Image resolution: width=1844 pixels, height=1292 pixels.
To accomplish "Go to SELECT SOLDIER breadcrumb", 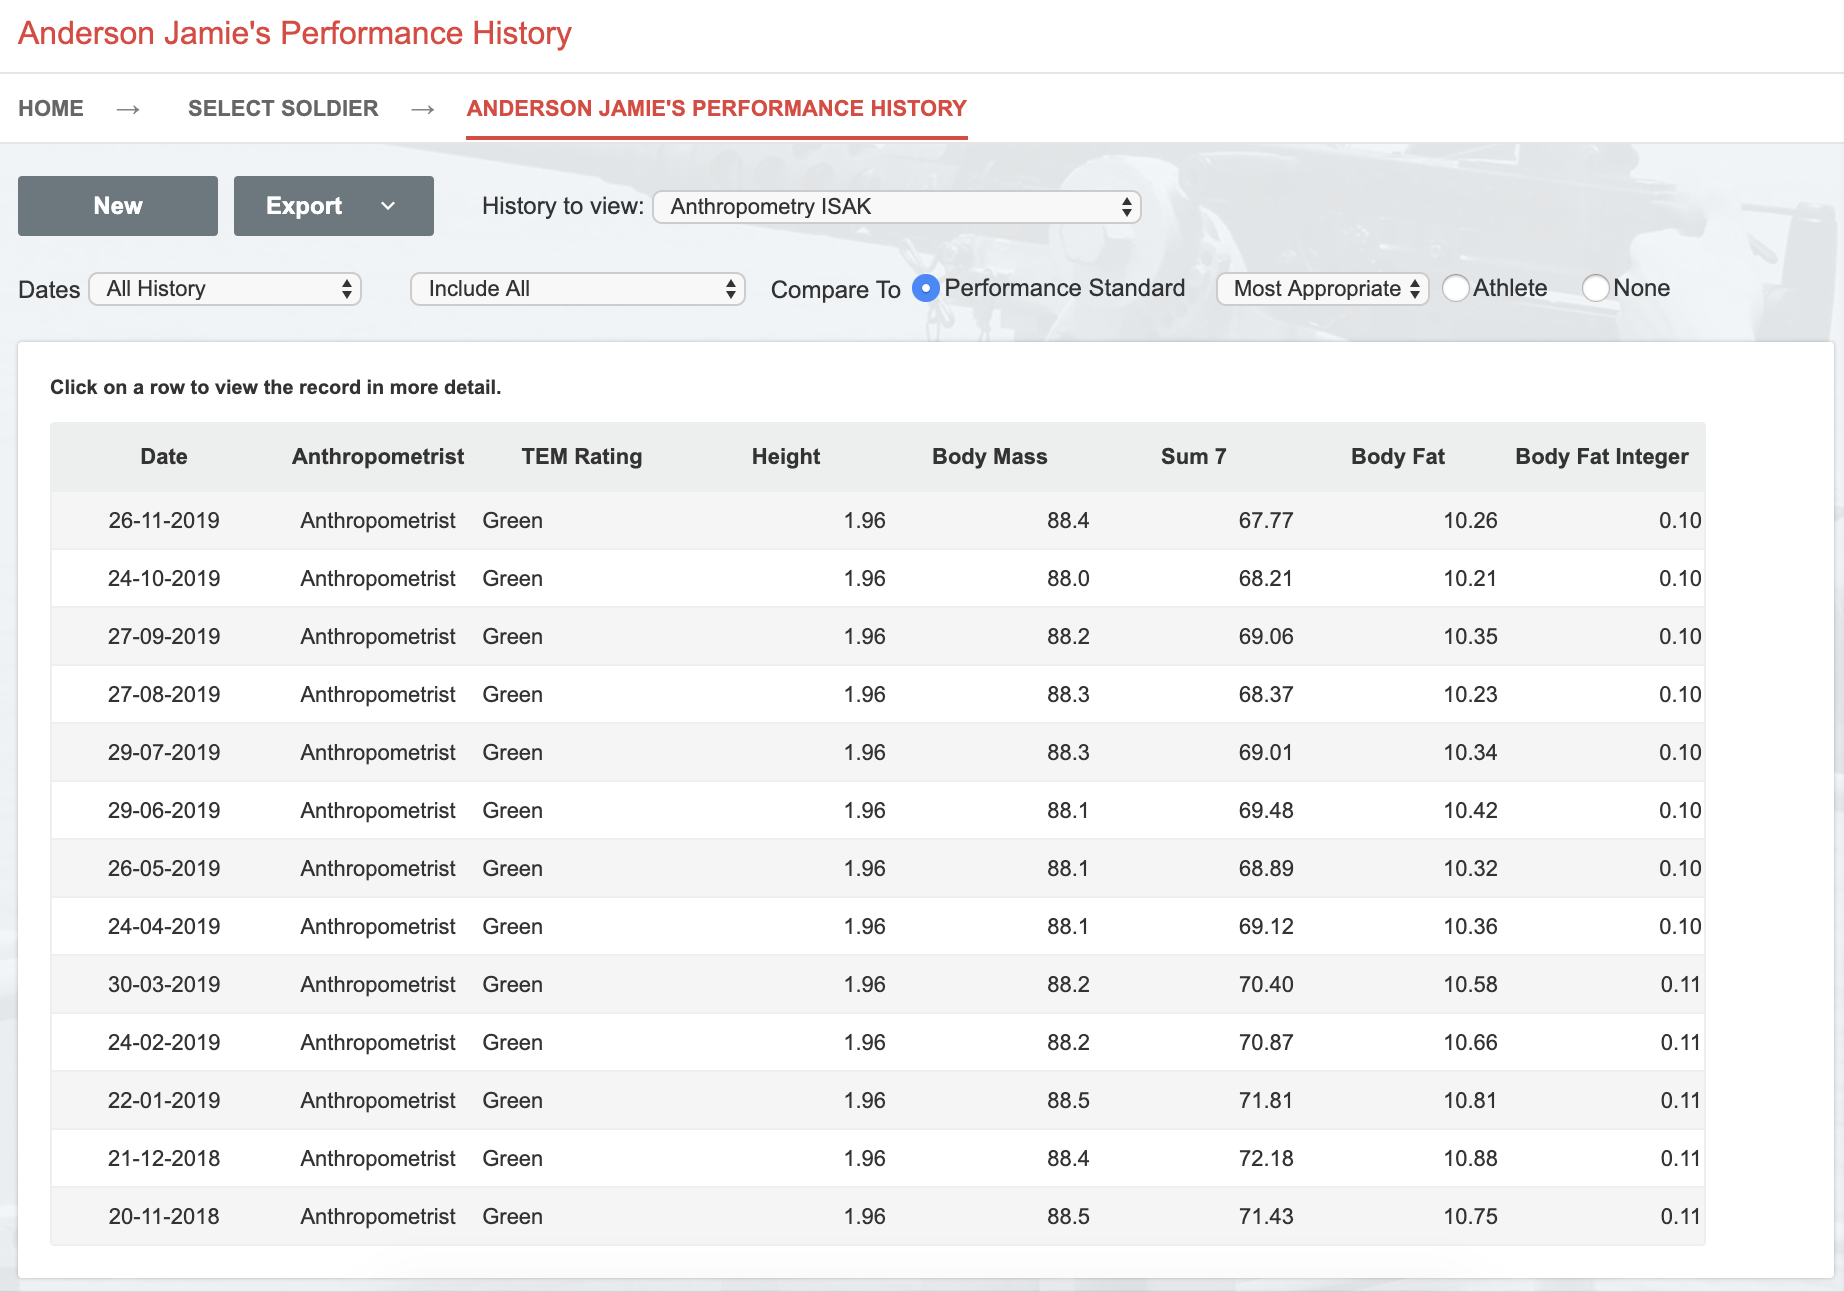I will [x=283, y=108].
